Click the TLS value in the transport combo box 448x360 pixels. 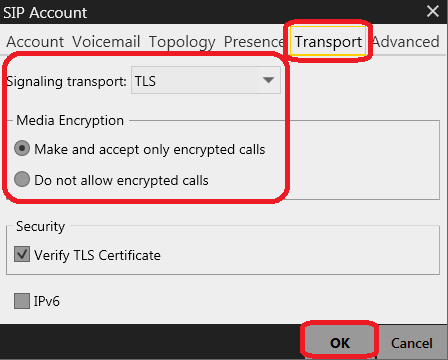point(145,81)
